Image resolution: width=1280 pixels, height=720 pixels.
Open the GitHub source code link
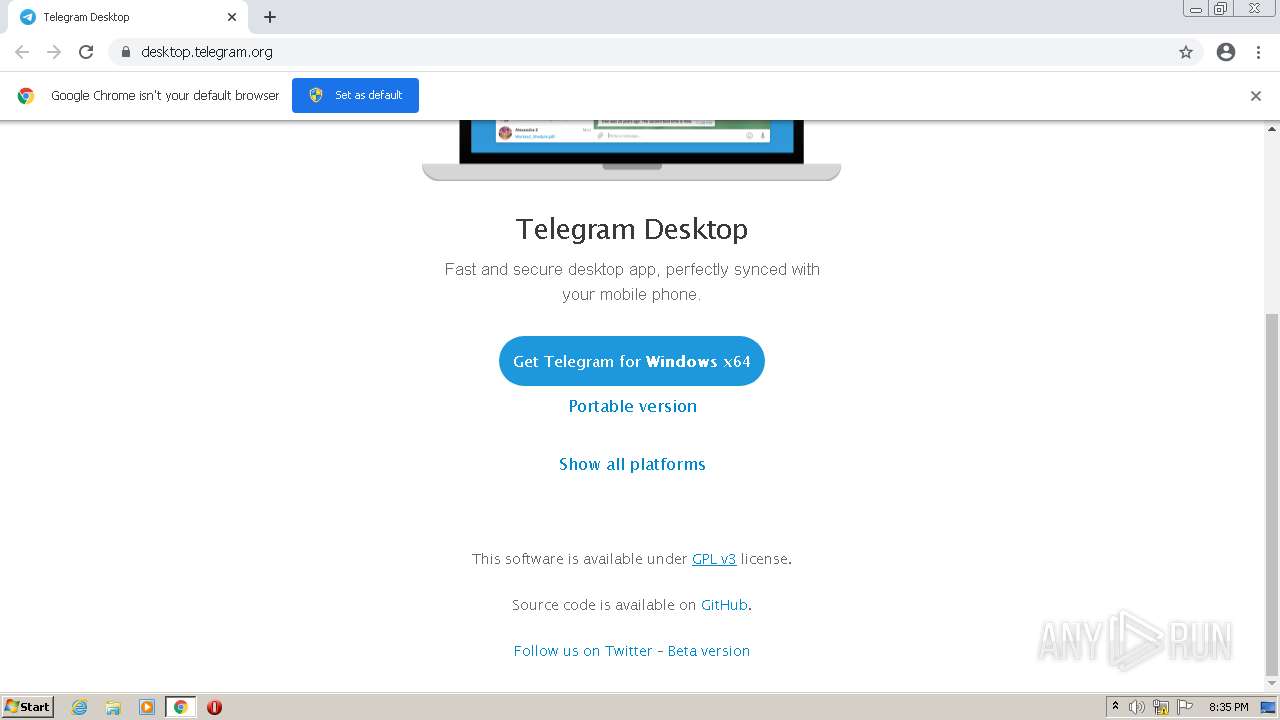(x=724, y=605)
